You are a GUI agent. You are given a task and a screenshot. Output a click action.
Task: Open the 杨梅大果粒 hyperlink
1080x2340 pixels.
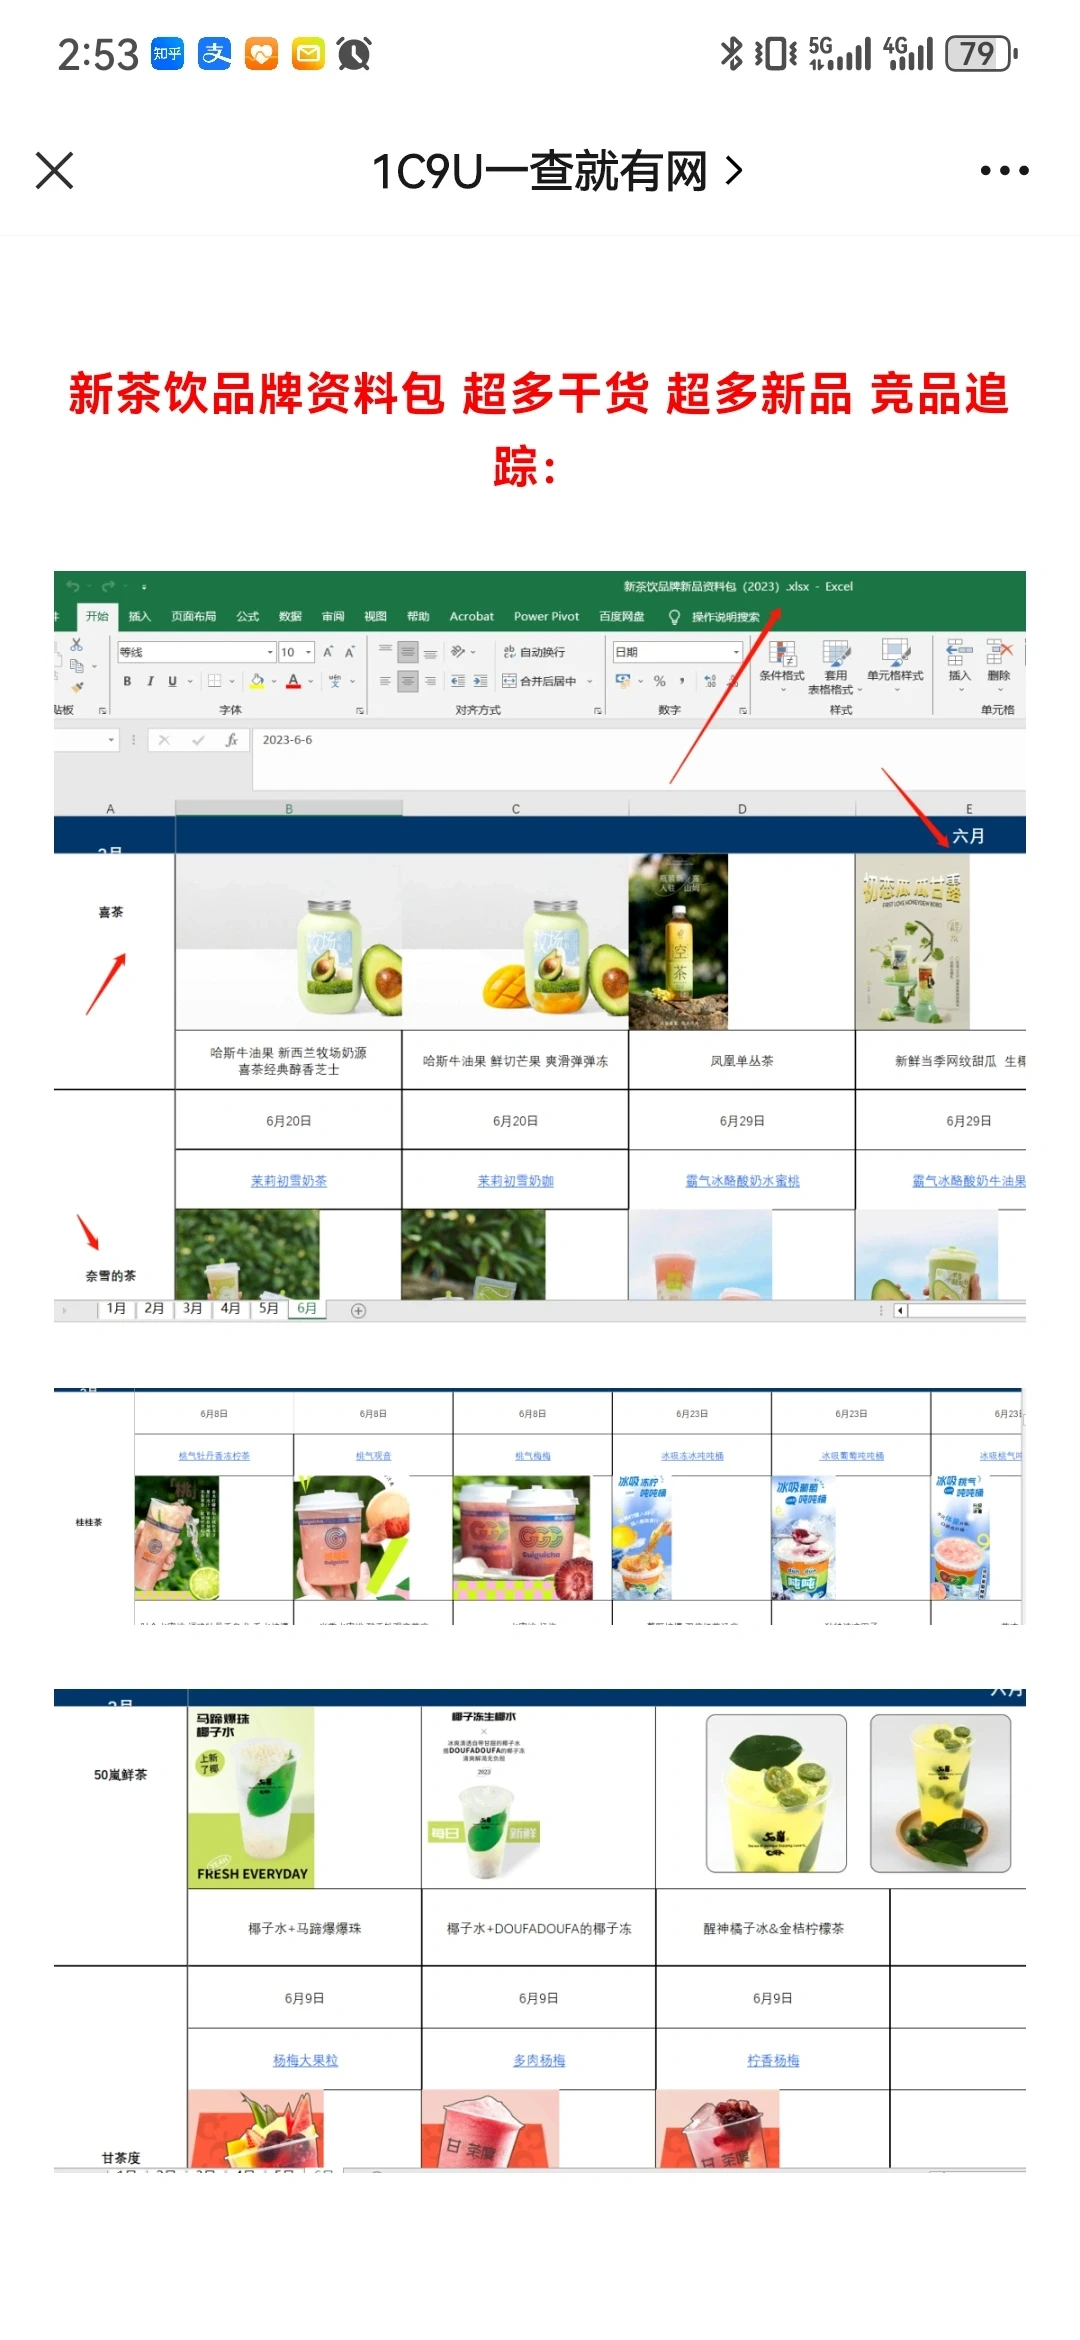click(x=305, y=2060)
